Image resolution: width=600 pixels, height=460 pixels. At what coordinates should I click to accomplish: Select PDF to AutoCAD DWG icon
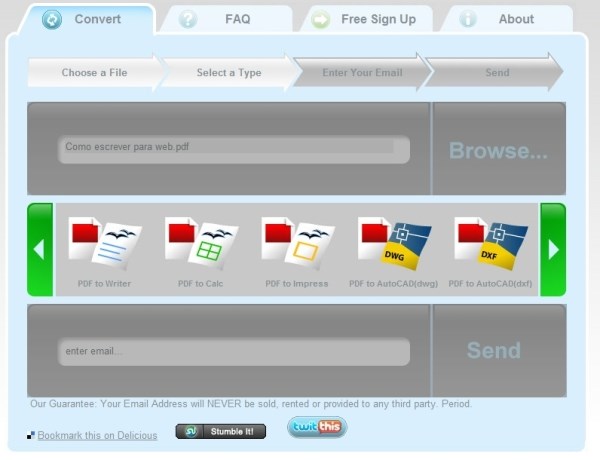[394, 244]
